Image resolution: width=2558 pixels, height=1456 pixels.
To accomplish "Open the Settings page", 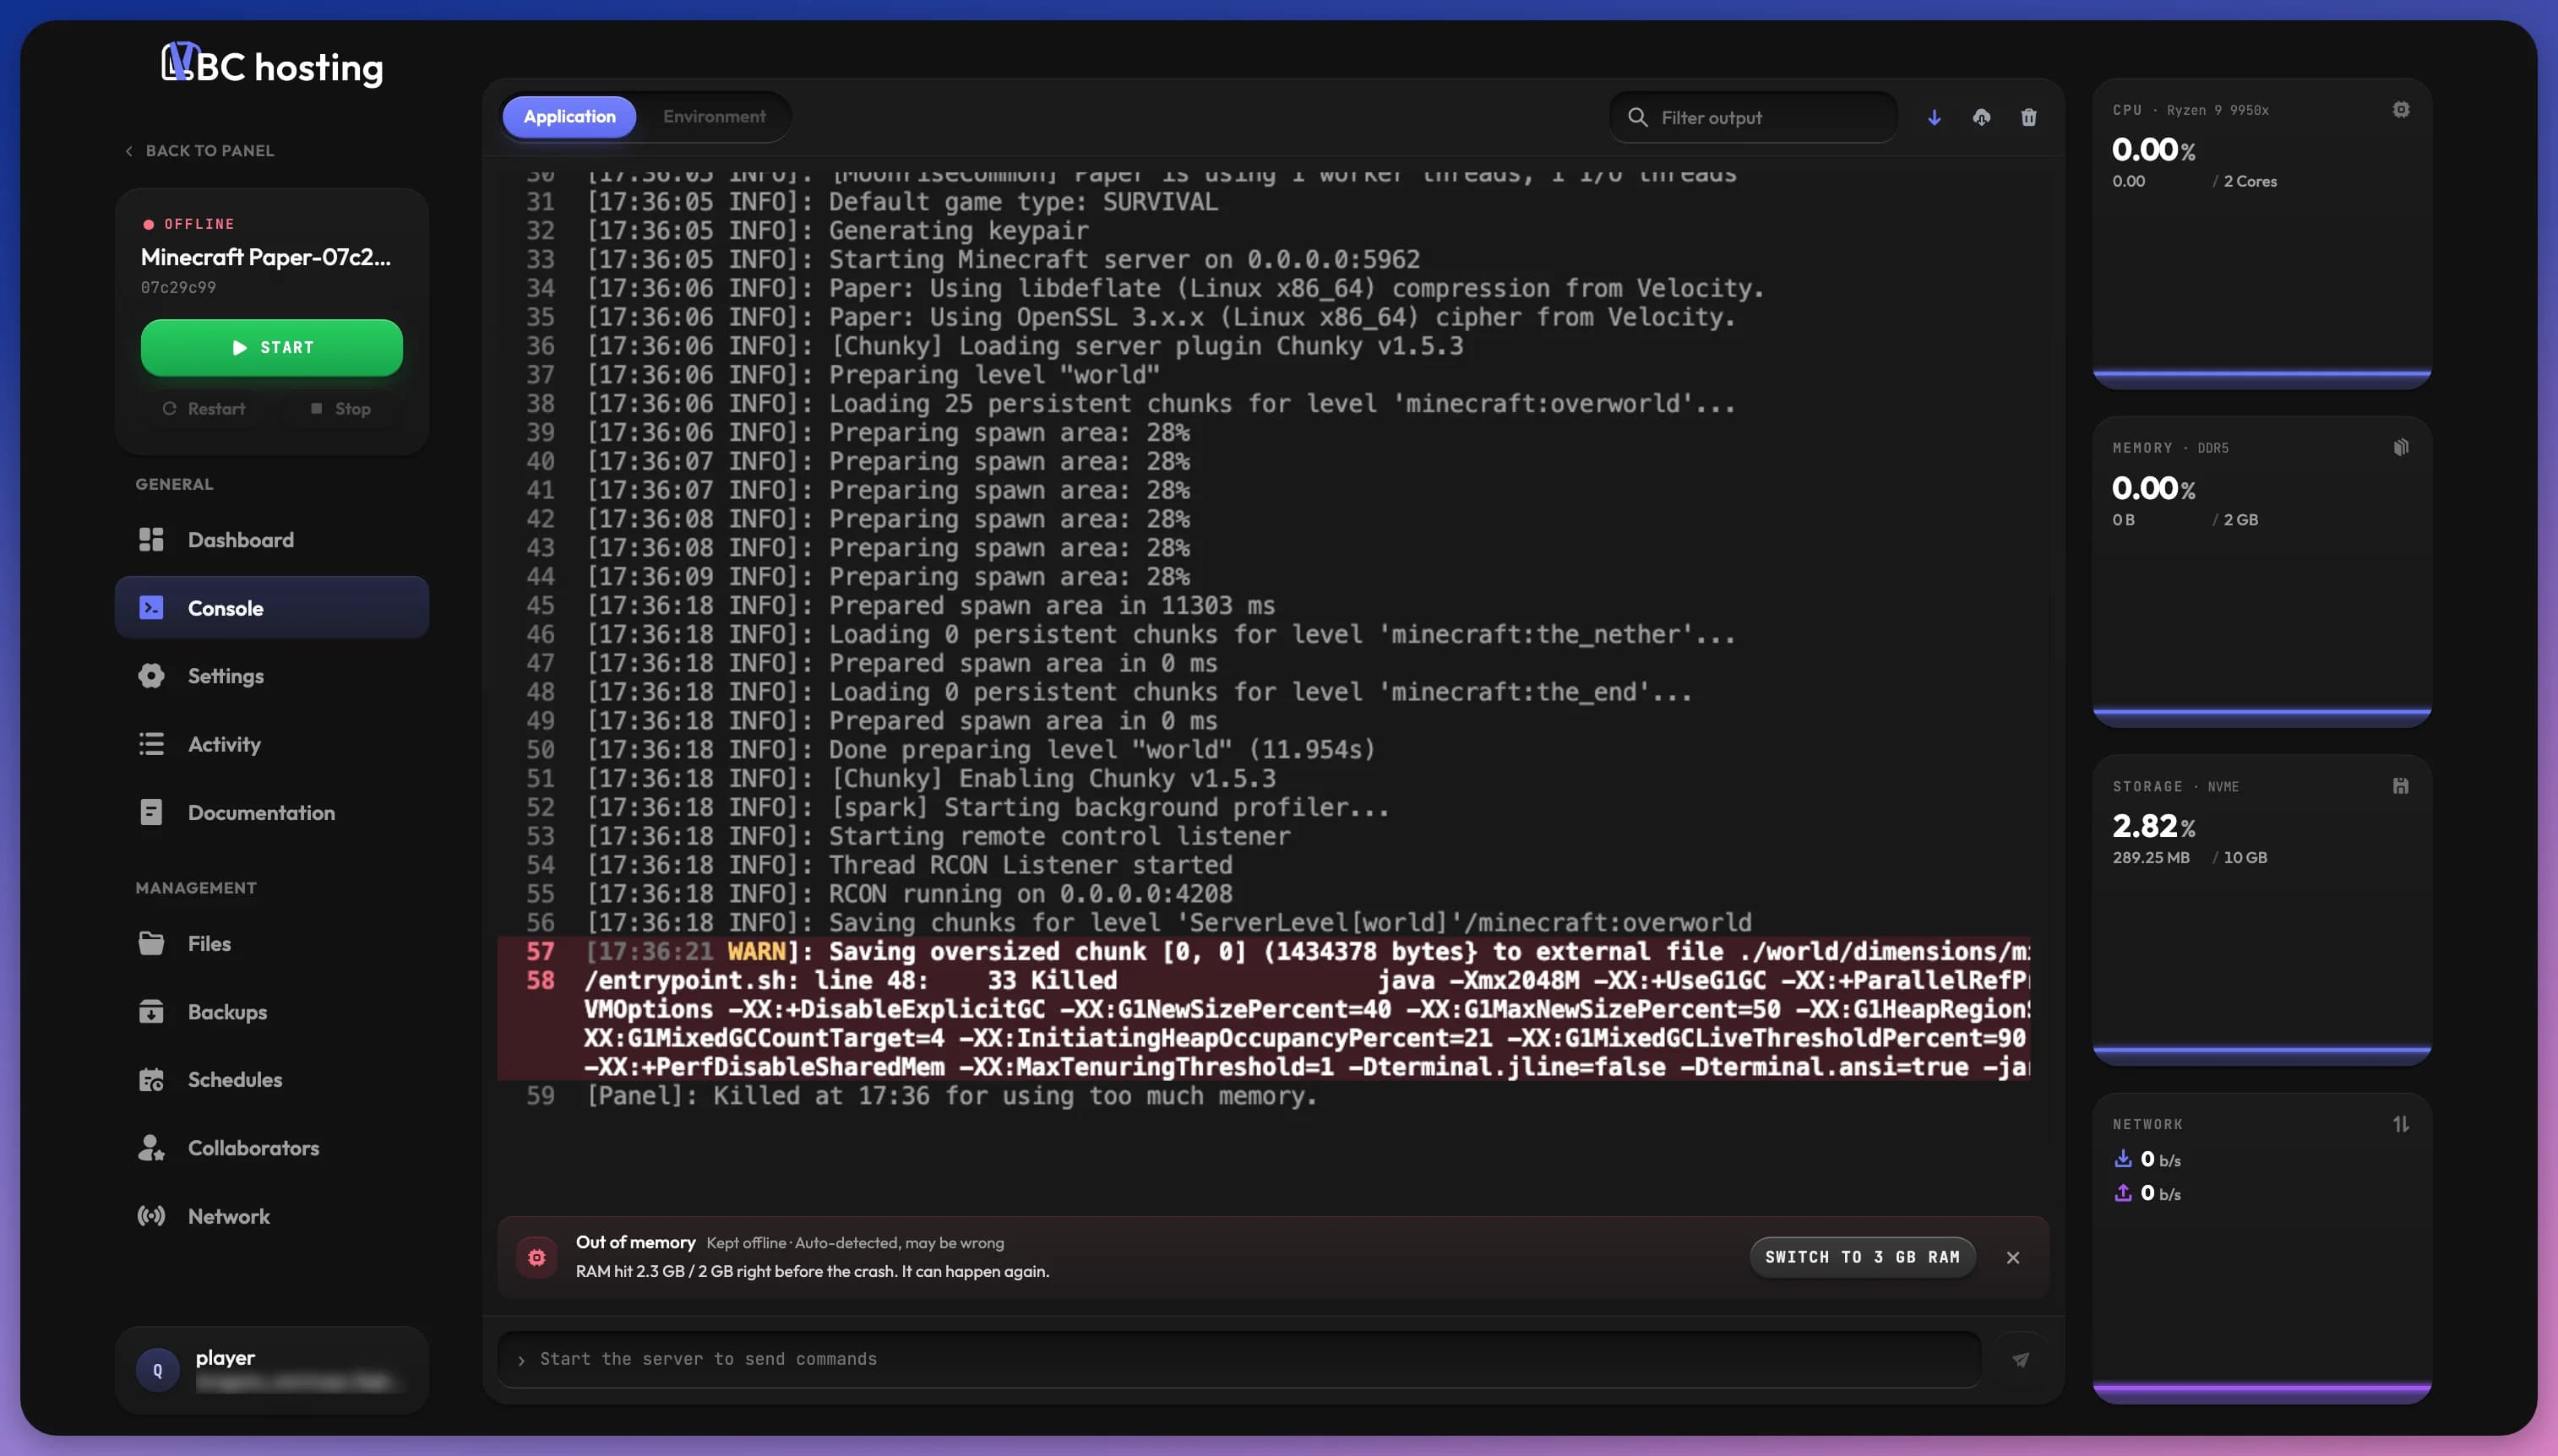I will click(272, 676).
